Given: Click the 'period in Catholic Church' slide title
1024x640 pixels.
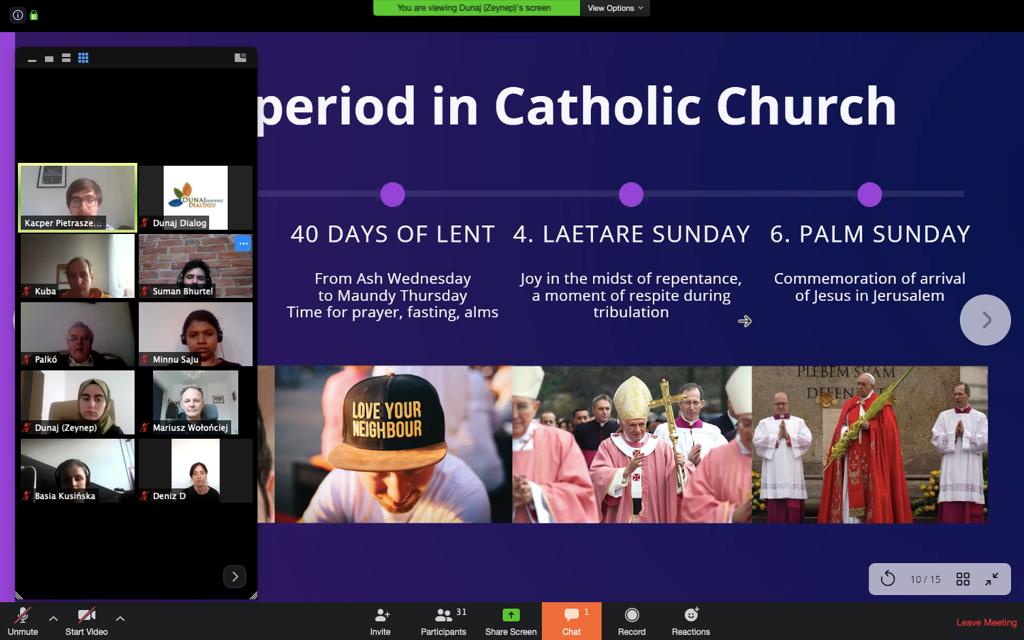Looking at the screenshot, I should tap(576, 106).
